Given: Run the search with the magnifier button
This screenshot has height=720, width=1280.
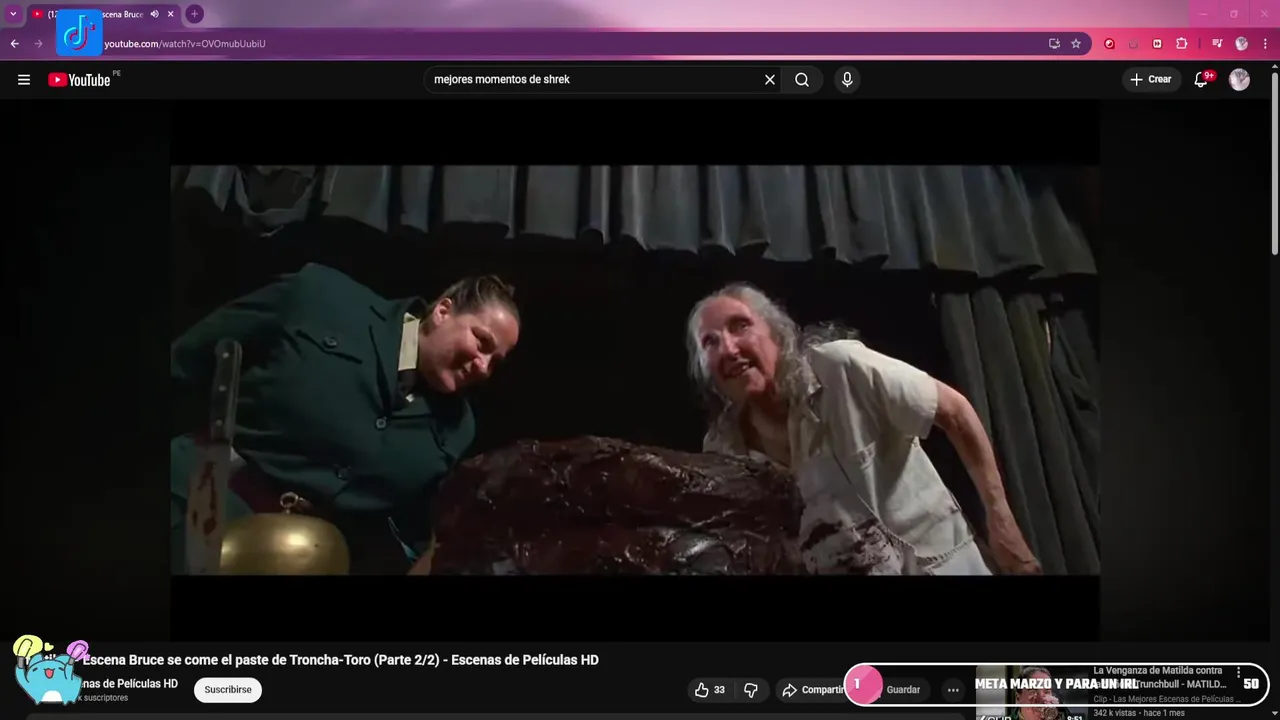Looking at the screenshot, I should (x=802, y=80).
